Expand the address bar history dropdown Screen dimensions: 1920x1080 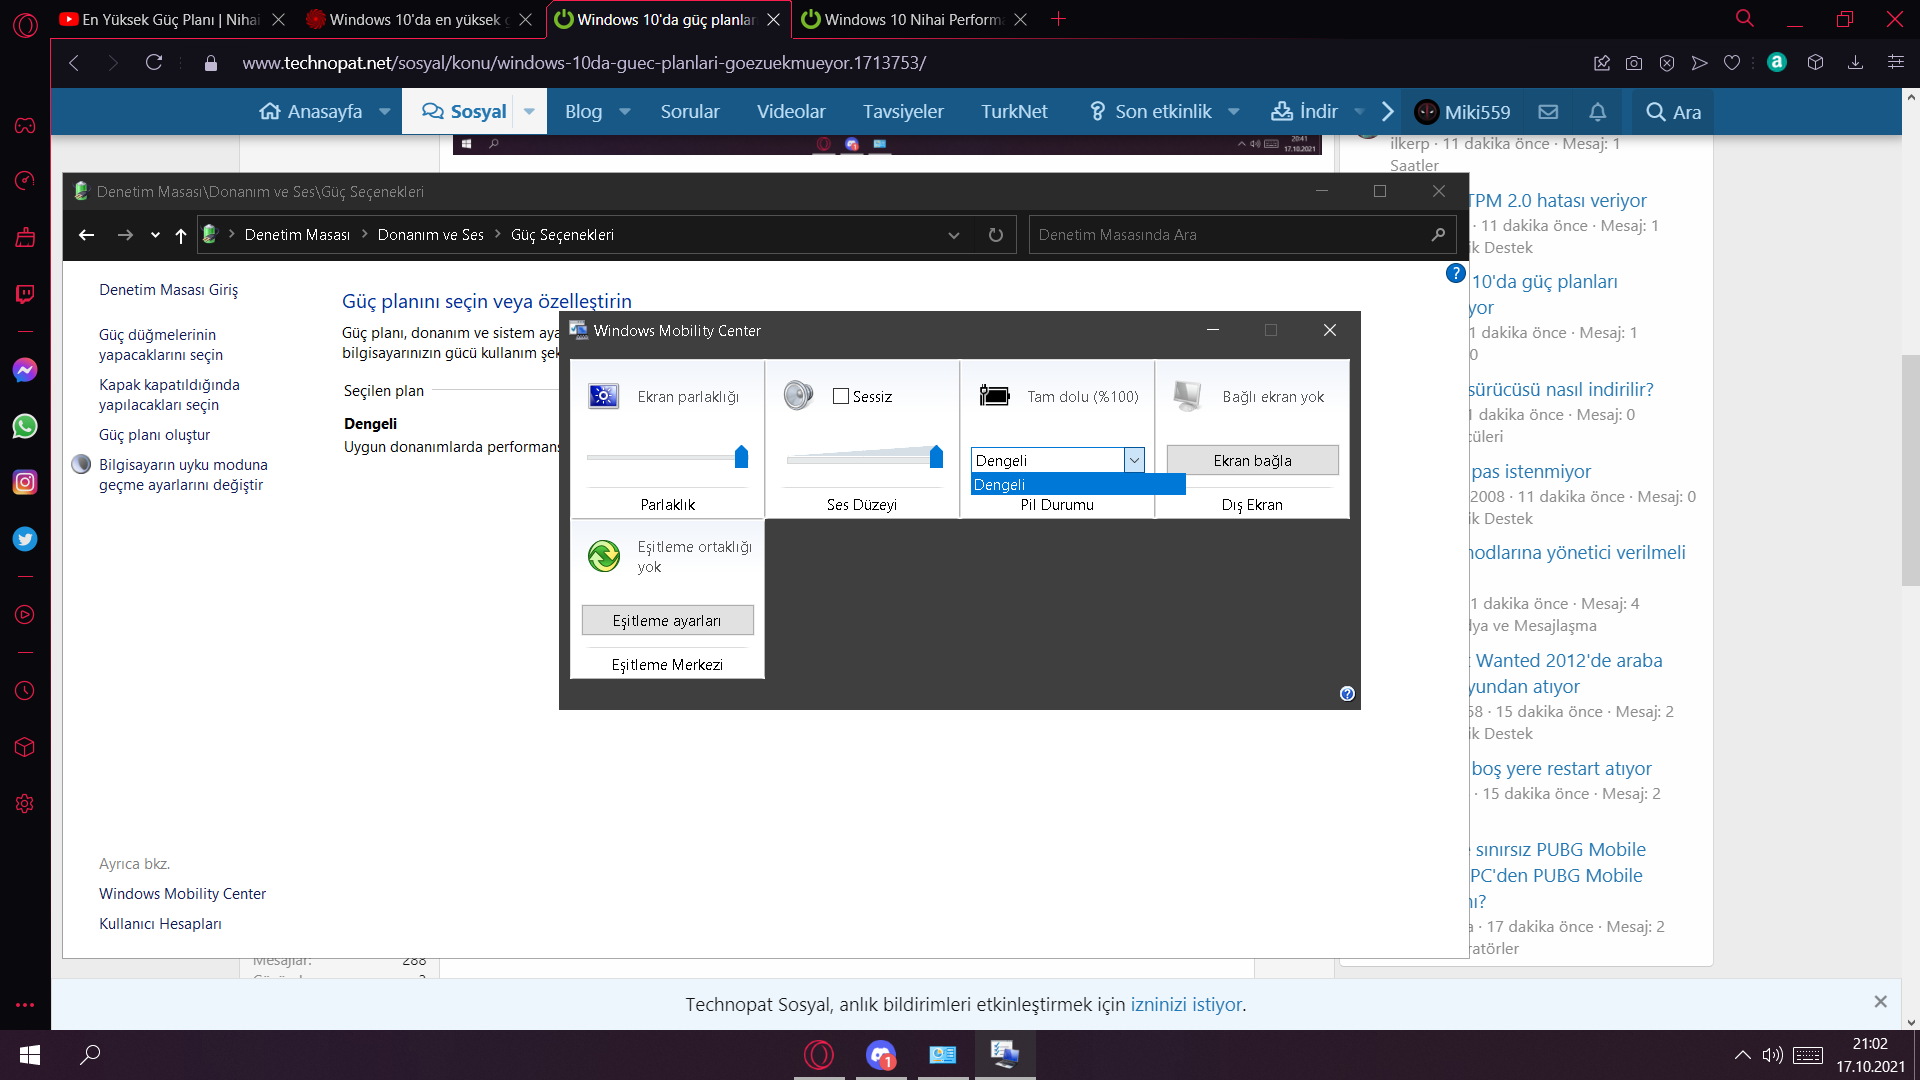pyautogui.click(x=954, y=235)
